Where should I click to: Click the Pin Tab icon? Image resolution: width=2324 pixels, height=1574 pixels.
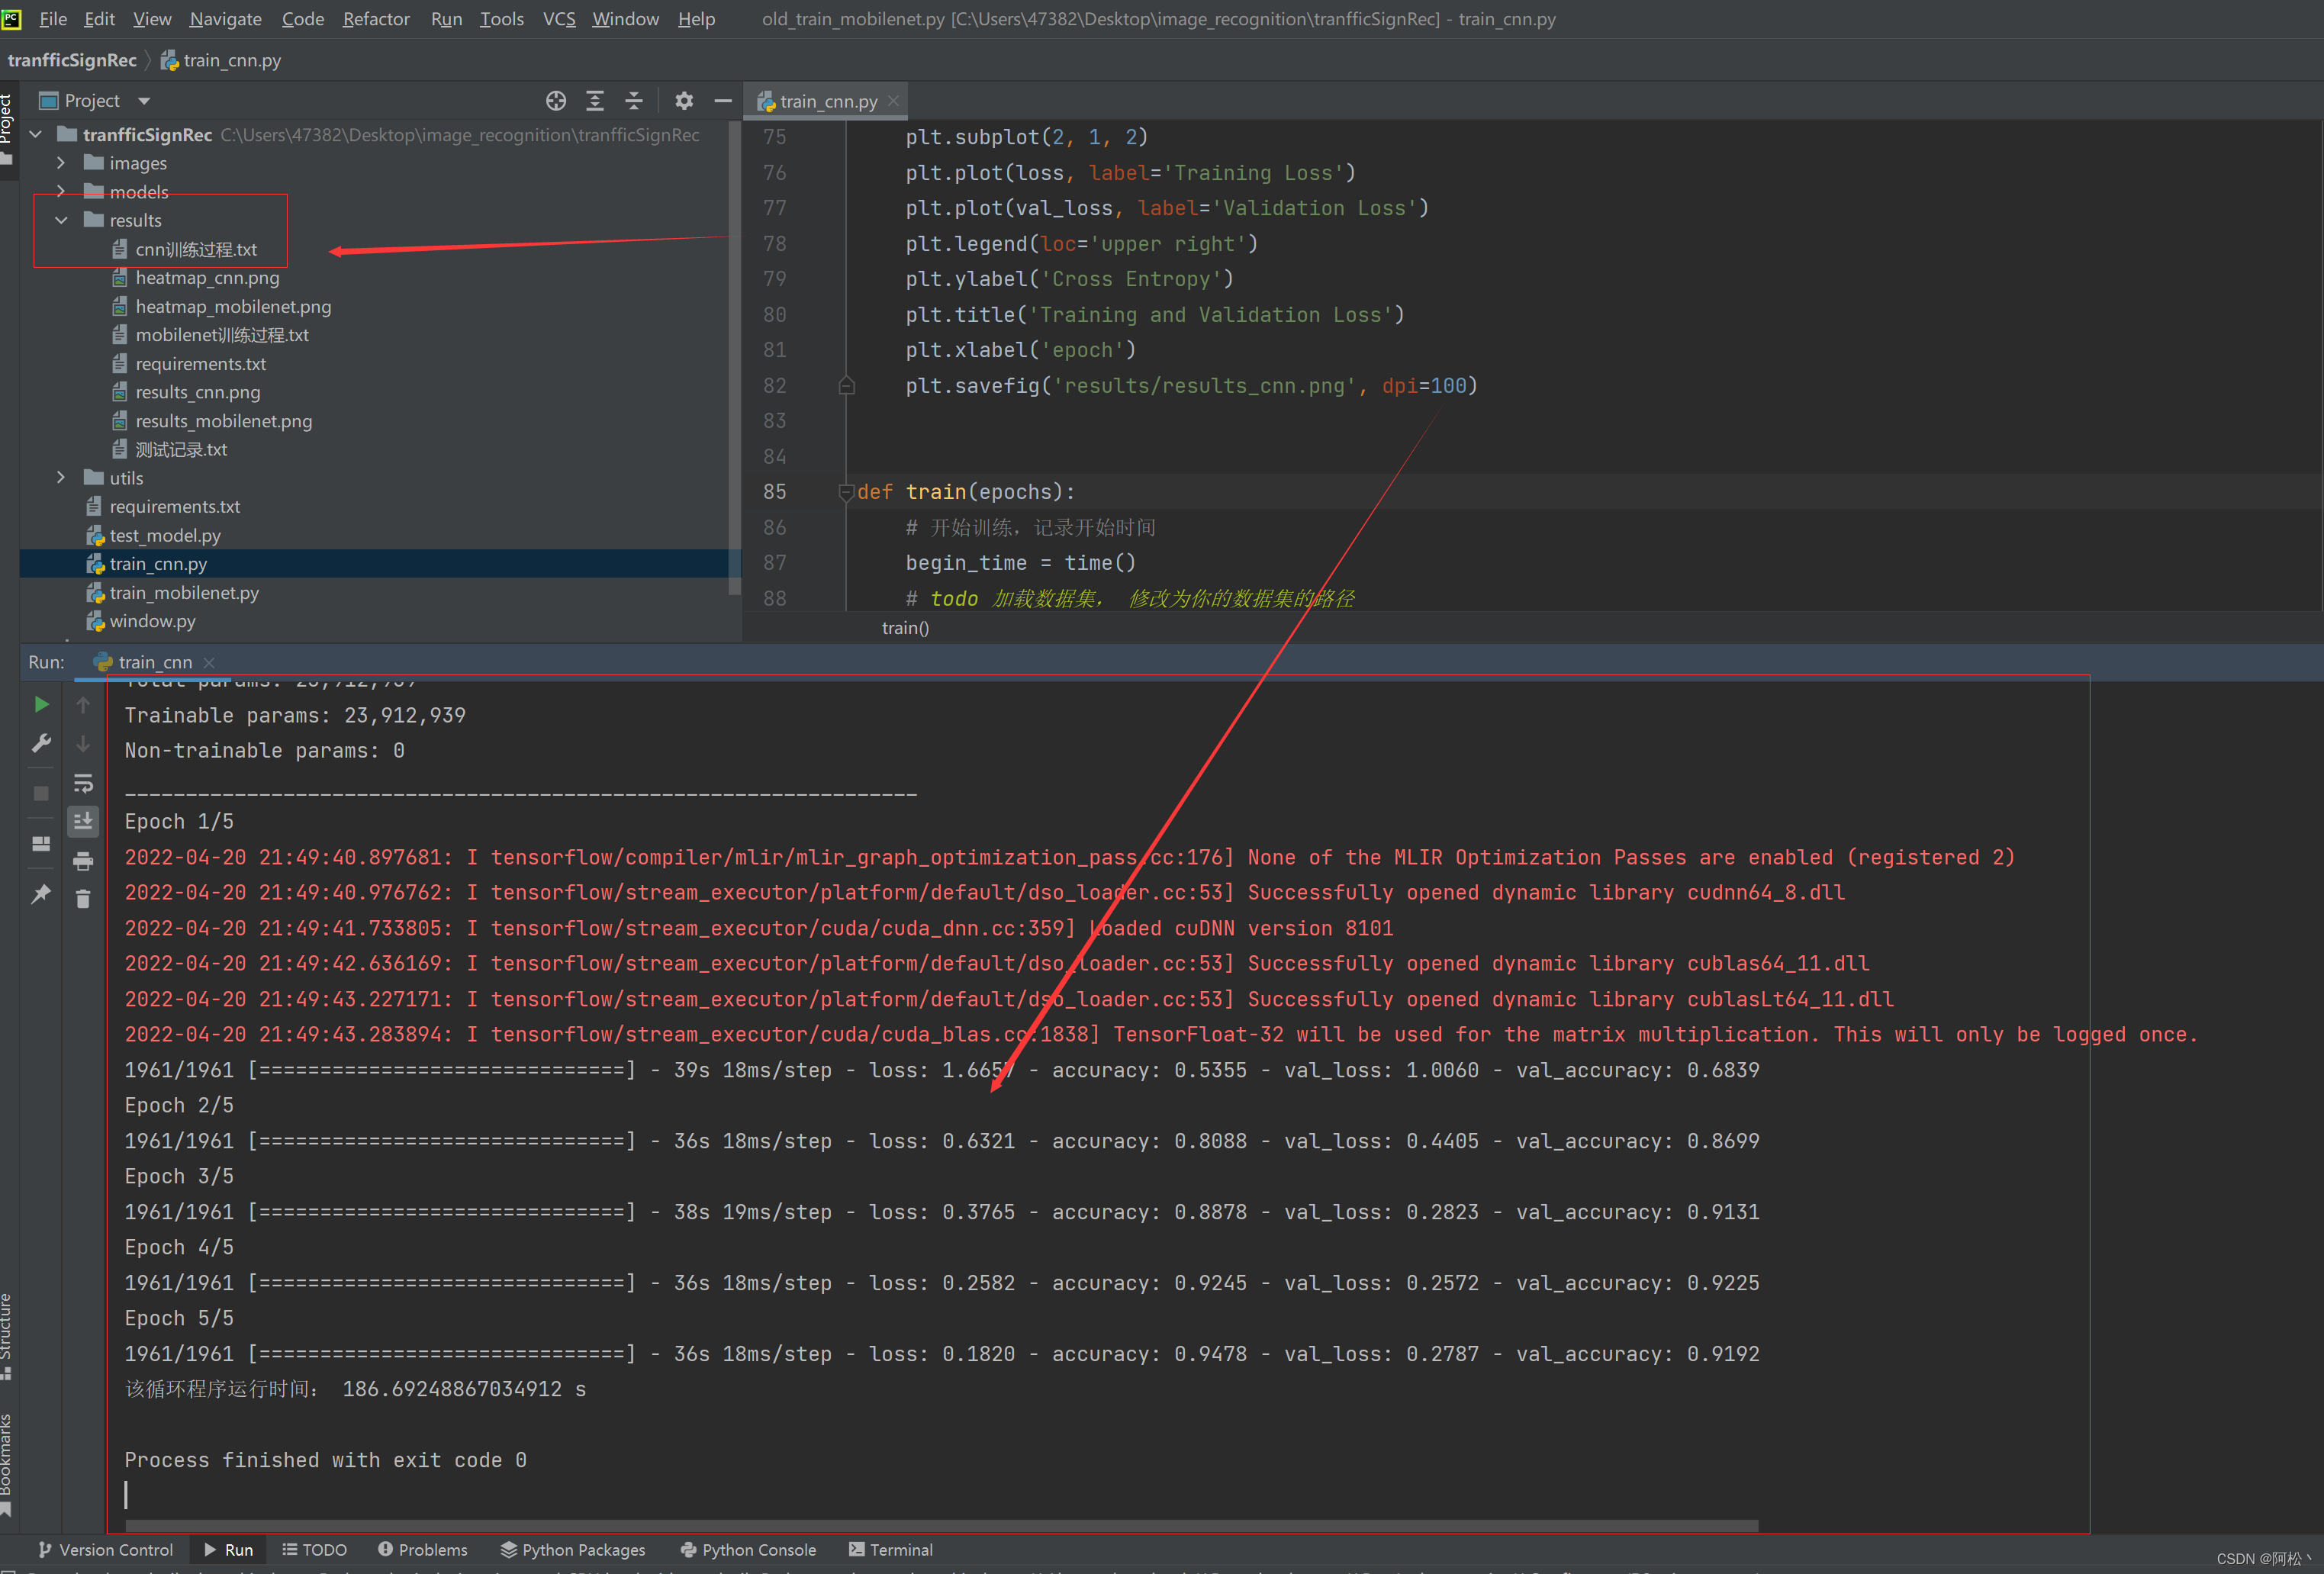point(41,894)
